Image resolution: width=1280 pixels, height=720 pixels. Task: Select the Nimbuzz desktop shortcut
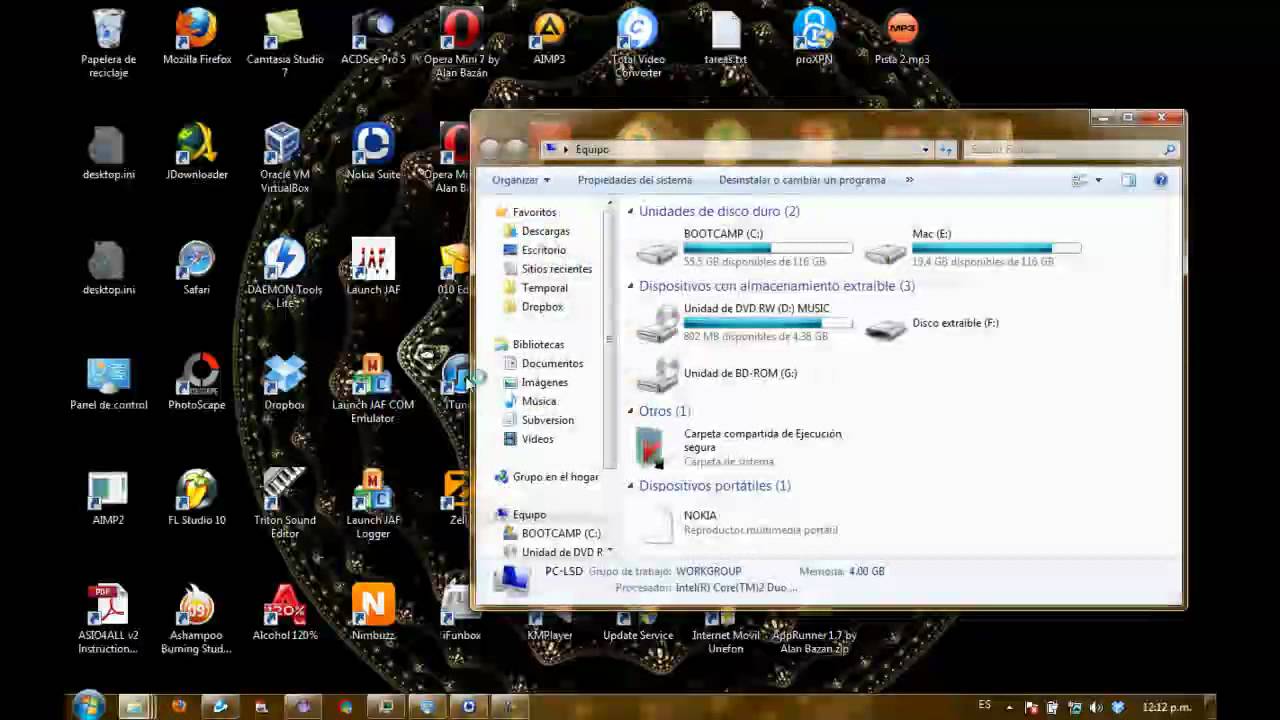373,613
